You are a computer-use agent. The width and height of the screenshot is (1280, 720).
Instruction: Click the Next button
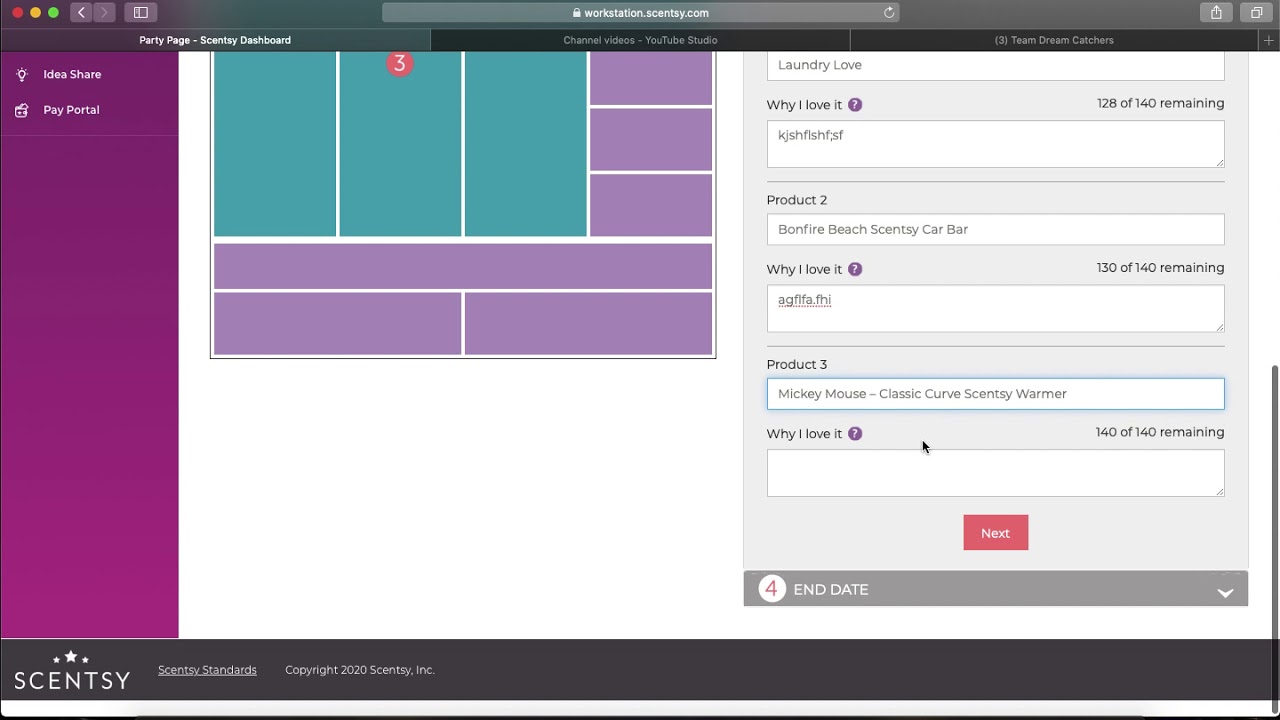coord(995,533)
